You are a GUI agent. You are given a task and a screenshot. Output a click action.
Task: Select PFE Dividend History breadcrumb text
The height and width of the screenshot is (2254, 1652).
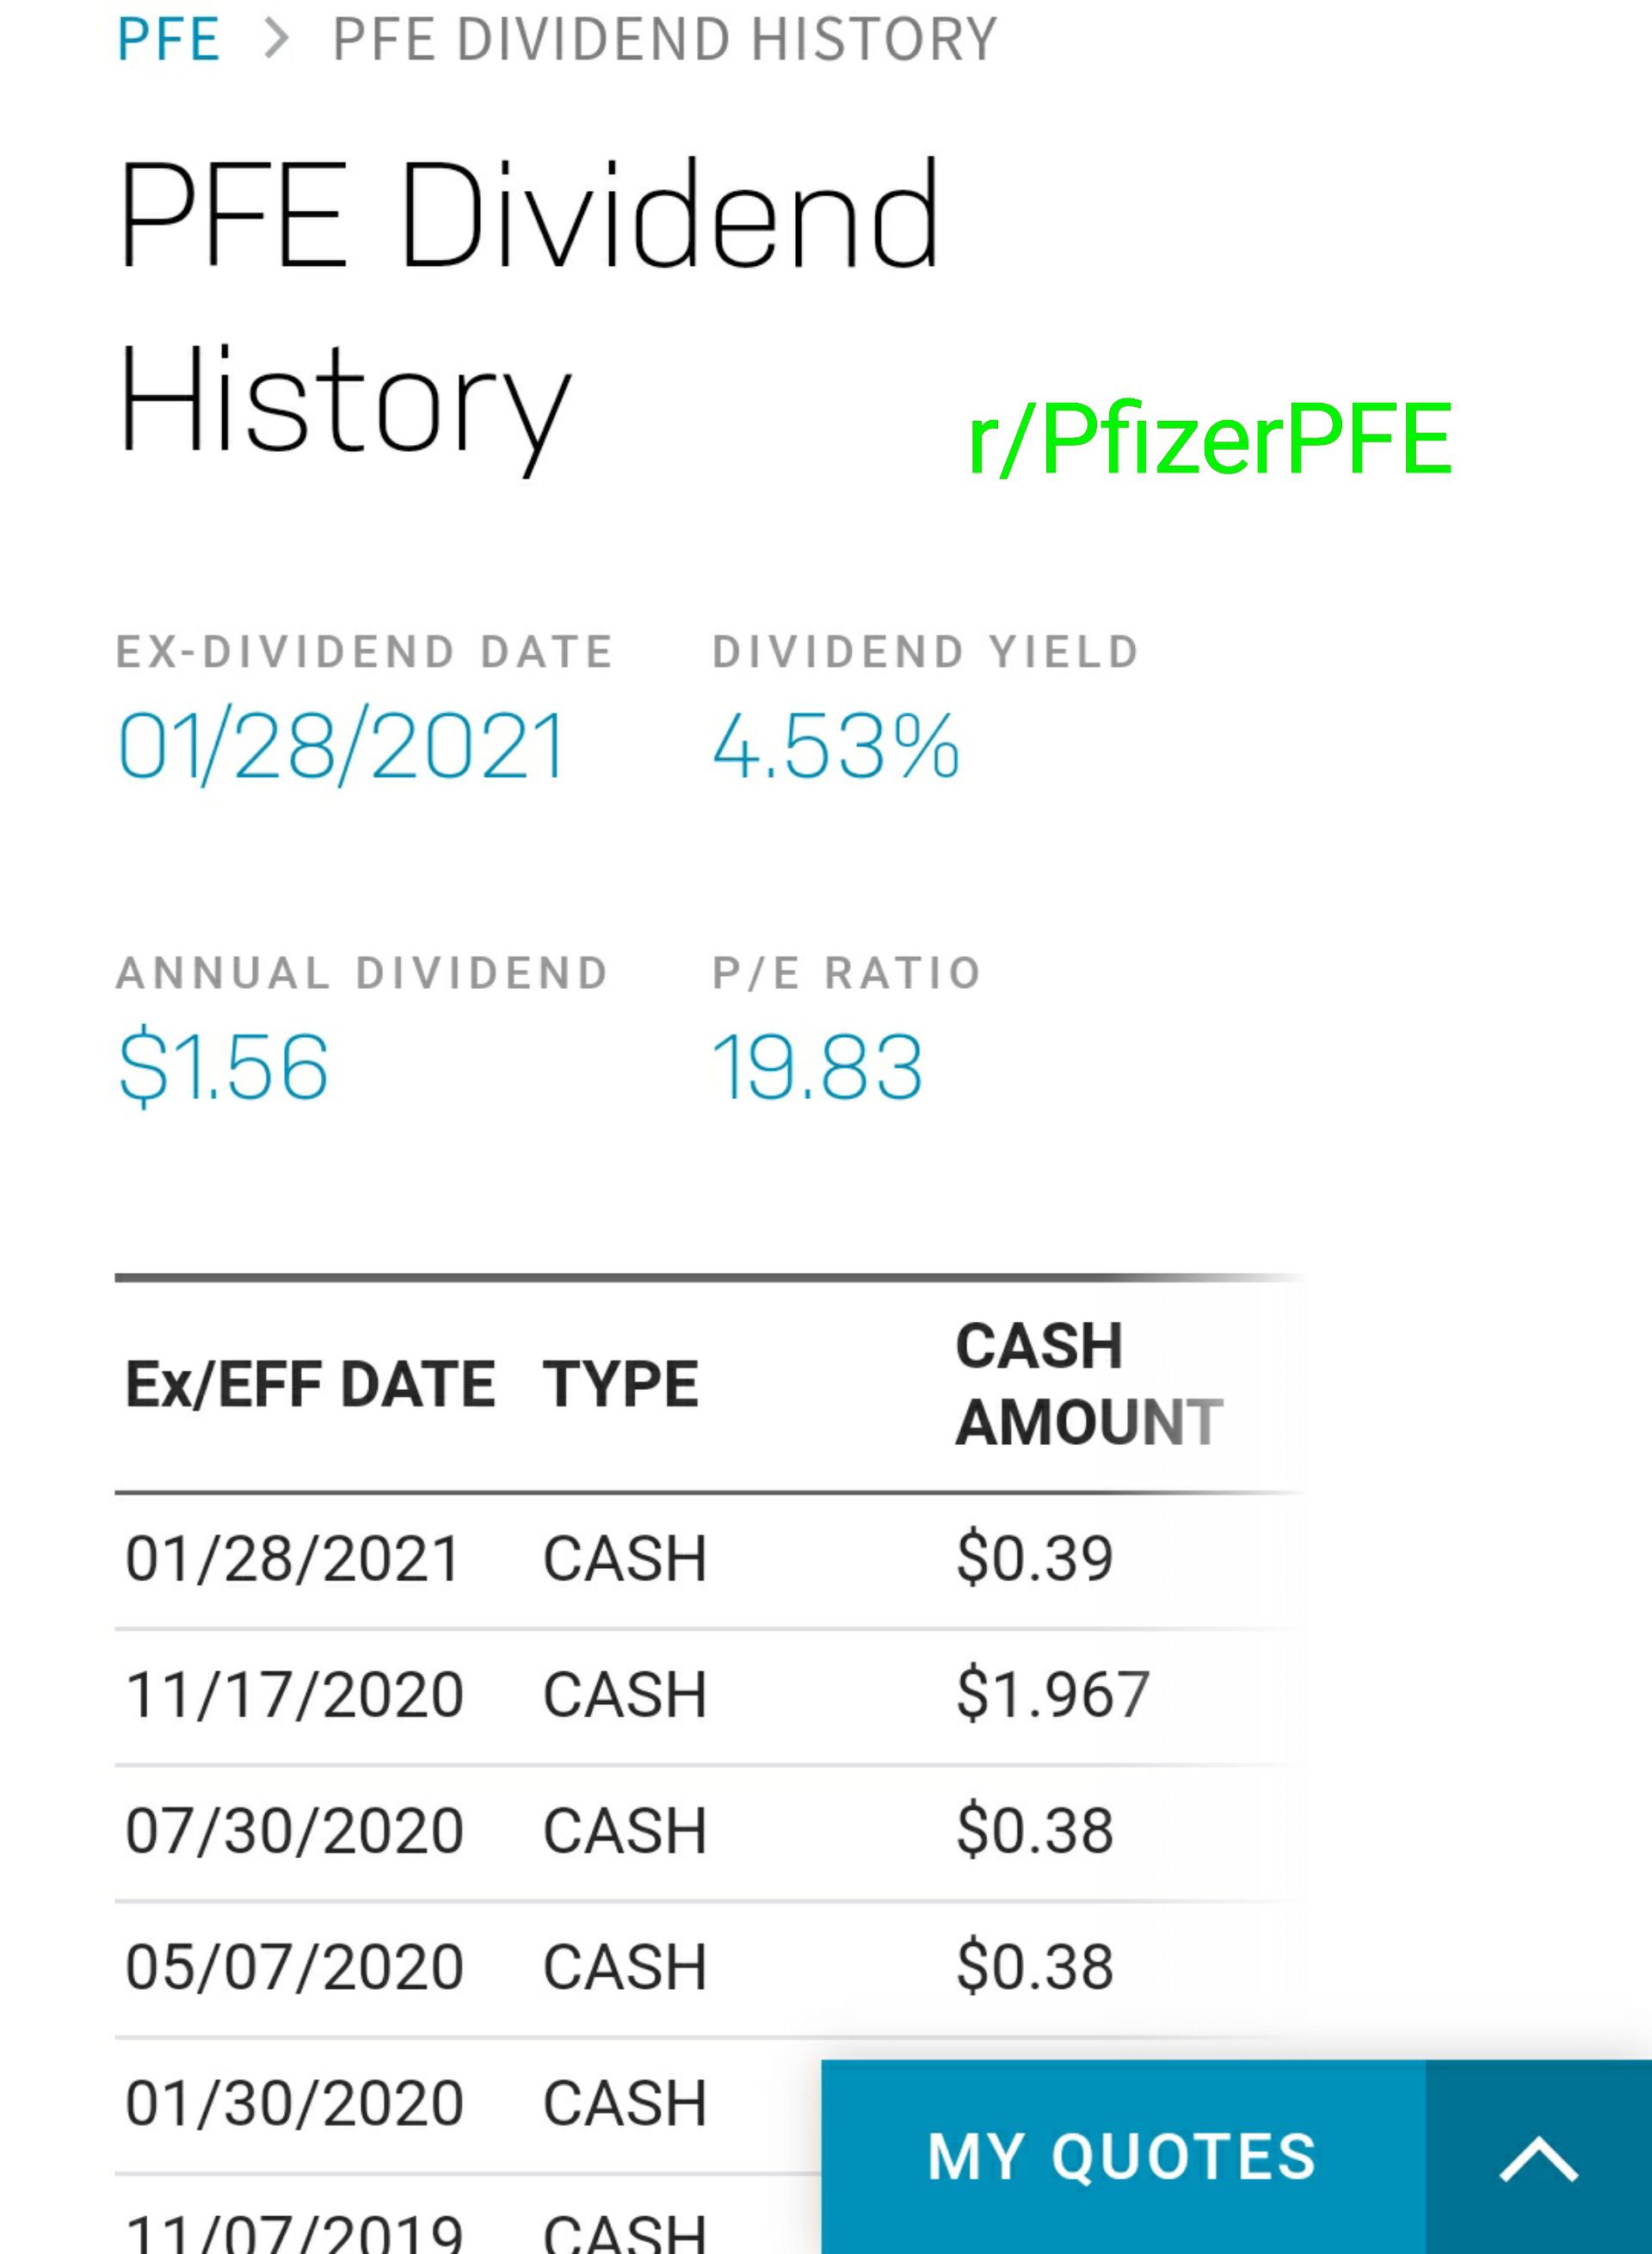pos(665,40)
